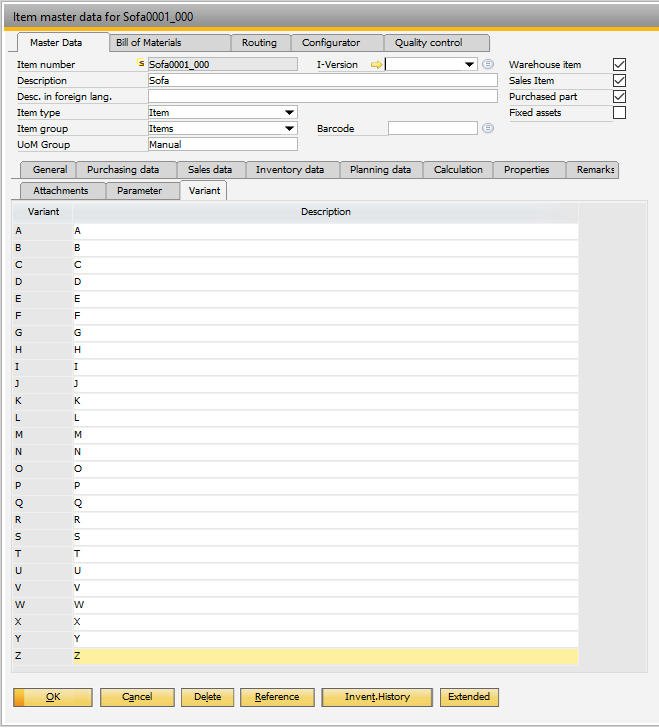Uncheck the Purchased part checkbox

[x=619, y=97]
